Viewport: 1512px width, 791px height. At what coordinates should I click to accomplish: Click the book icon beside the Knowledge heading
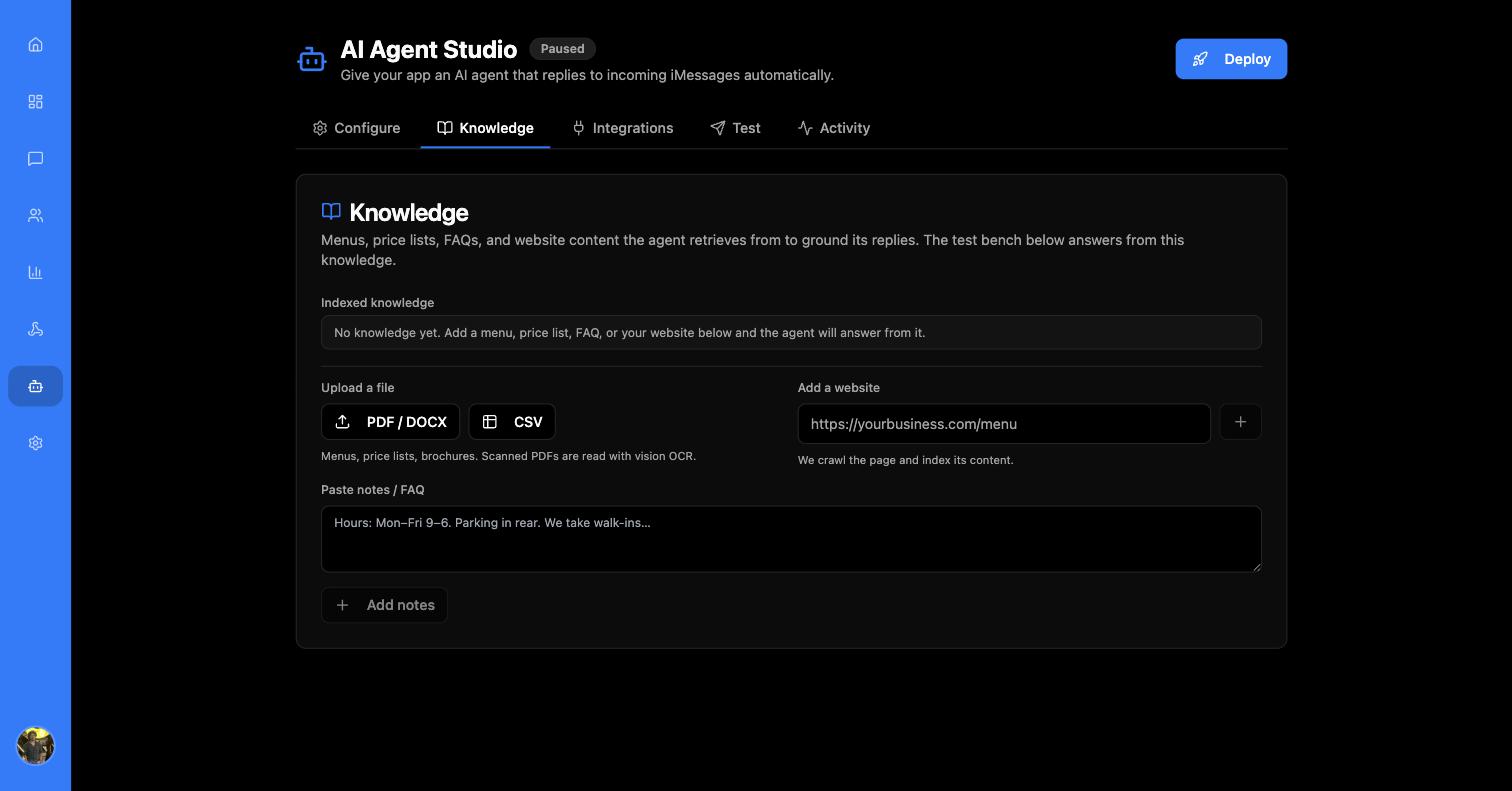point(331,211)
